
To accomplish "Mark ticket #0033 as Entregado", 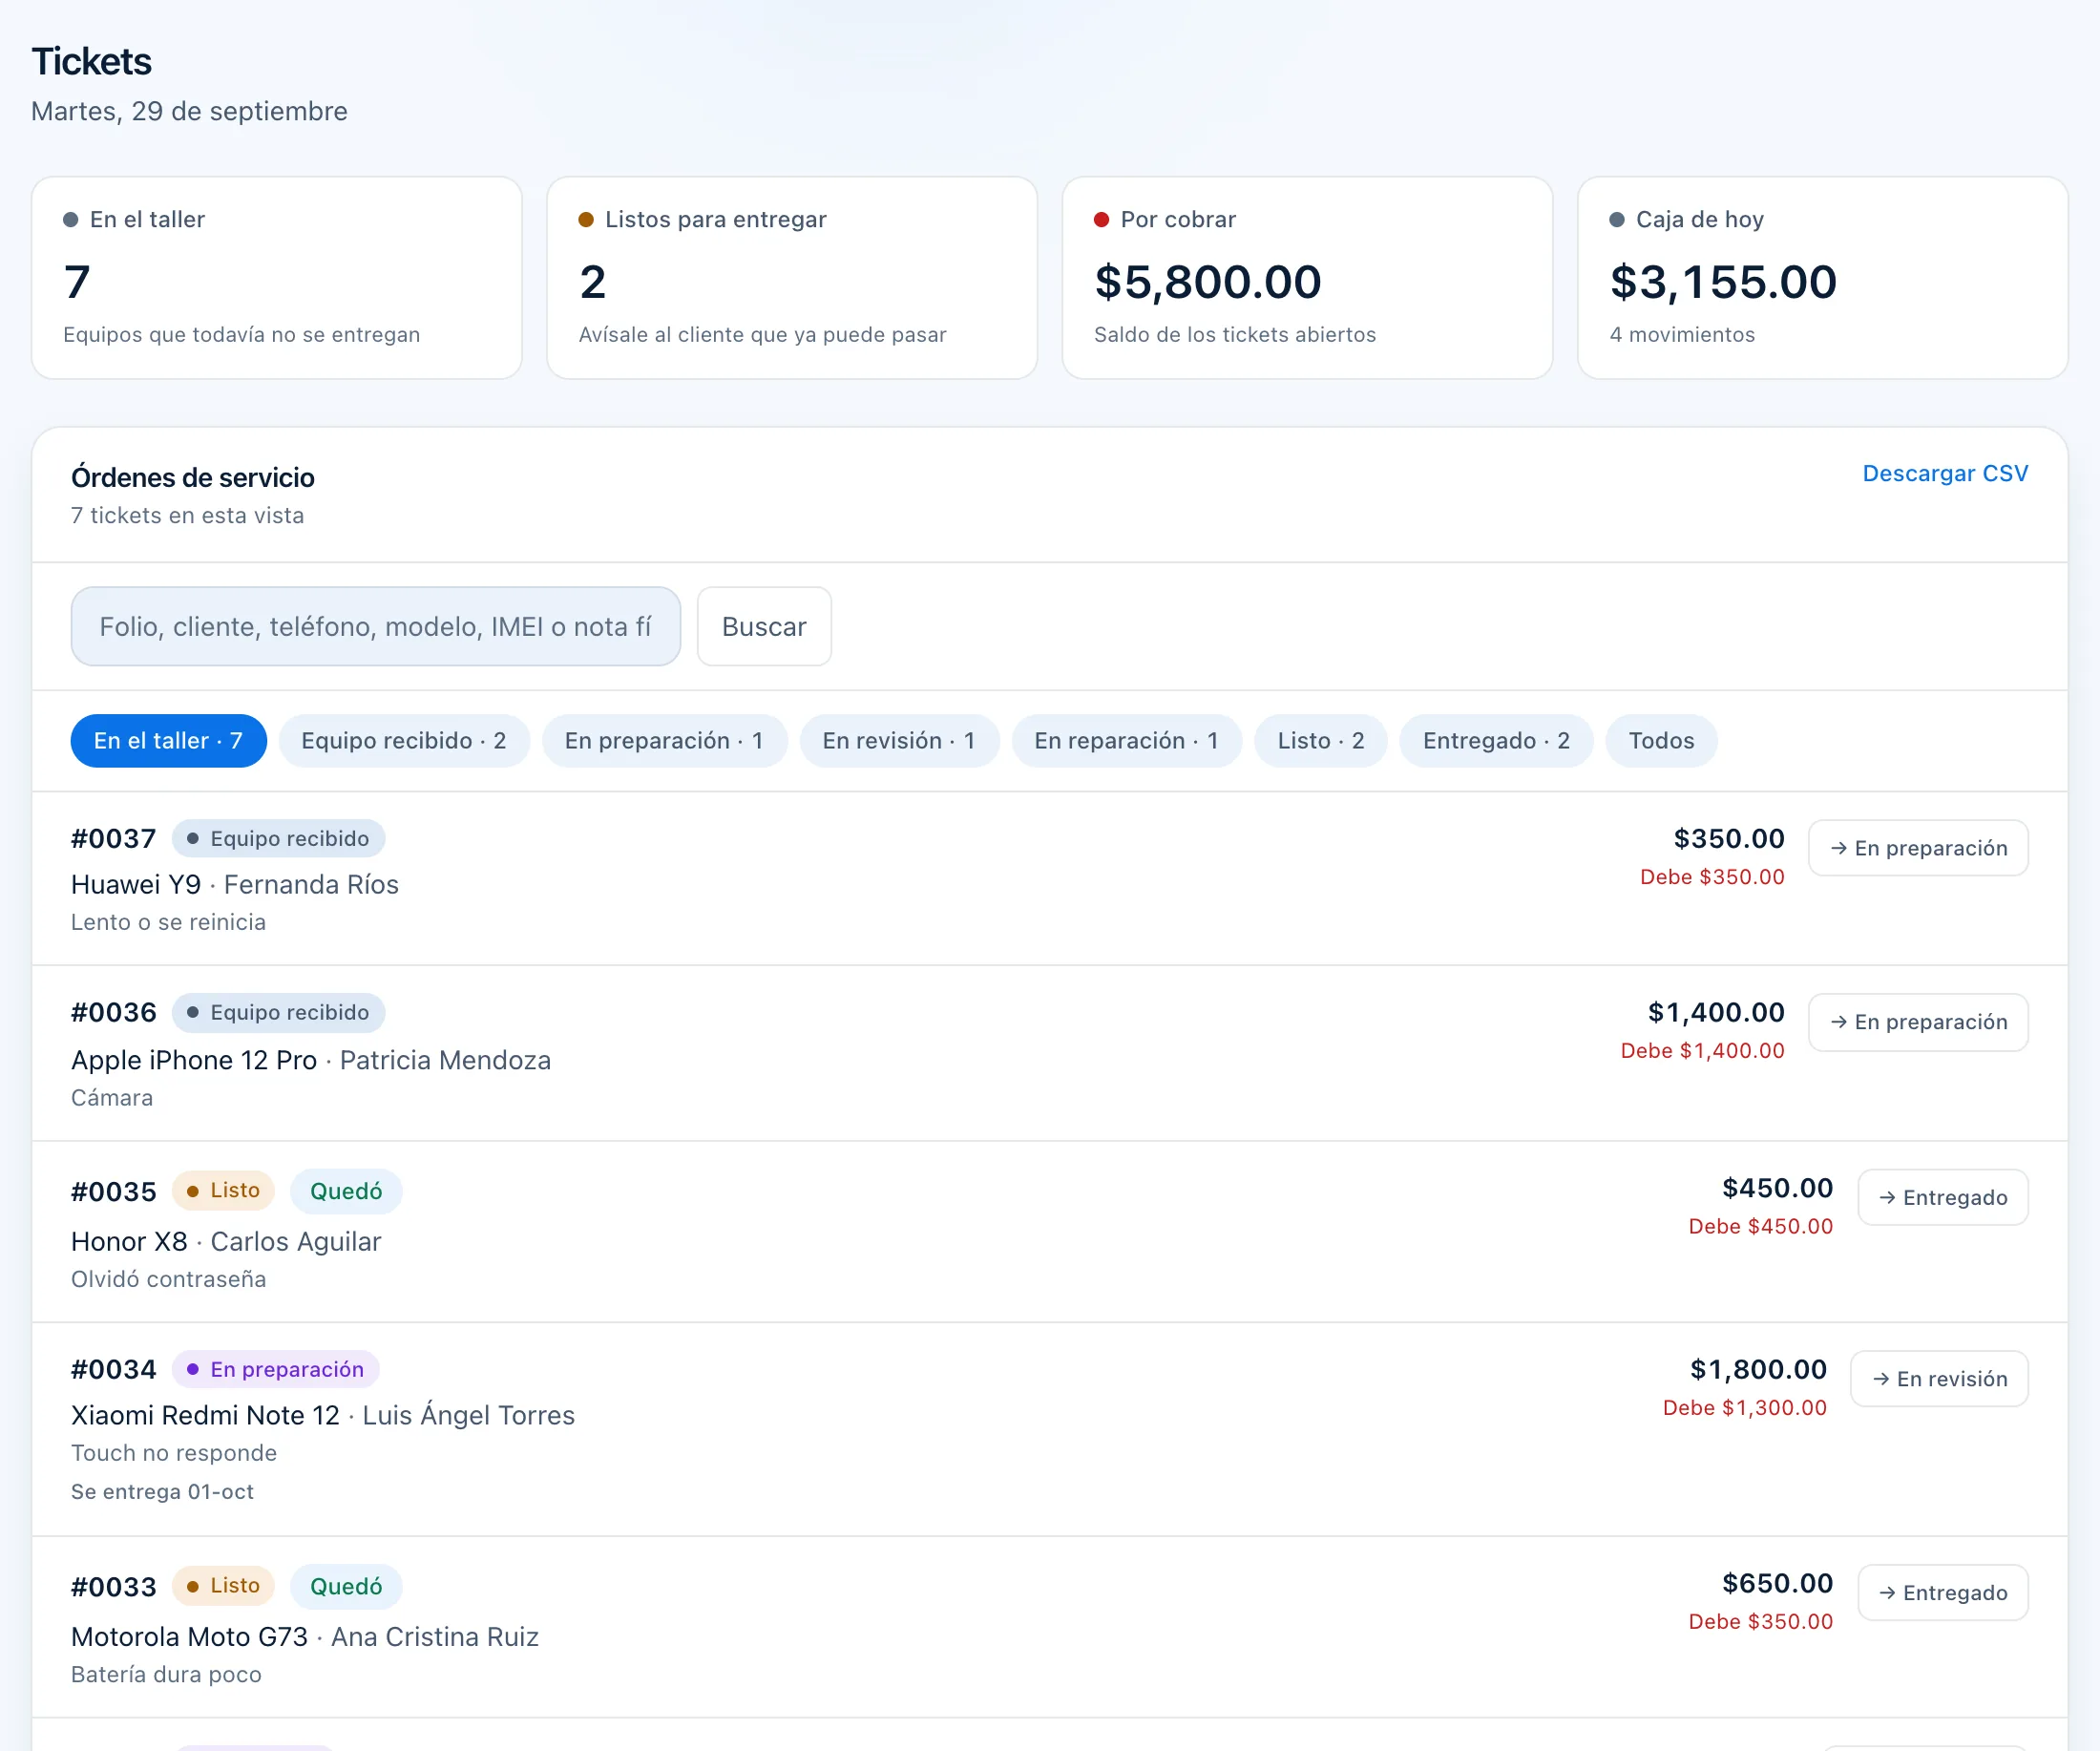I will coord(1943,1593).
